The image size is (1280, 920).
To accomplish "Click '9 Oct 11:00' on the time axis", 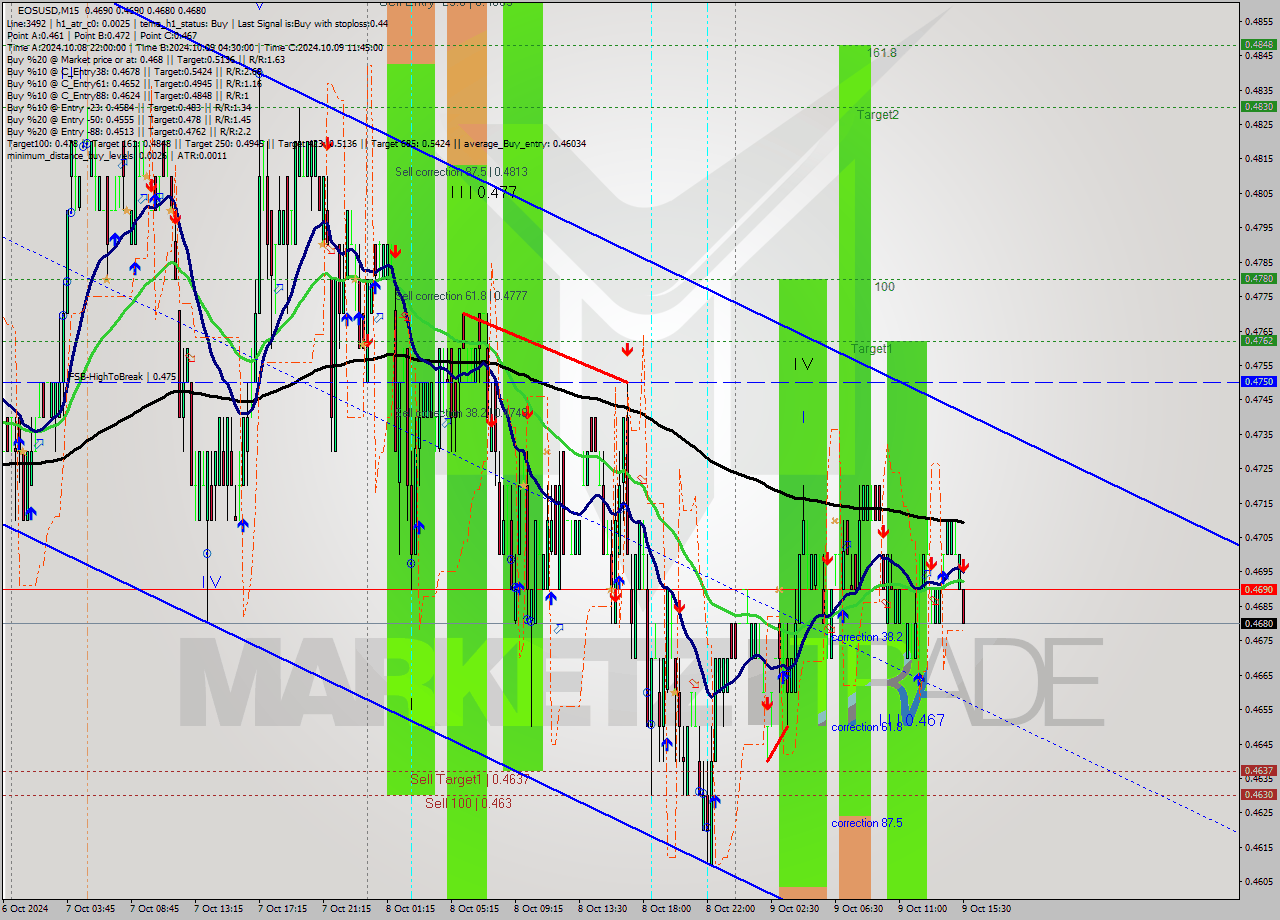I will click(x=922, y=909).
